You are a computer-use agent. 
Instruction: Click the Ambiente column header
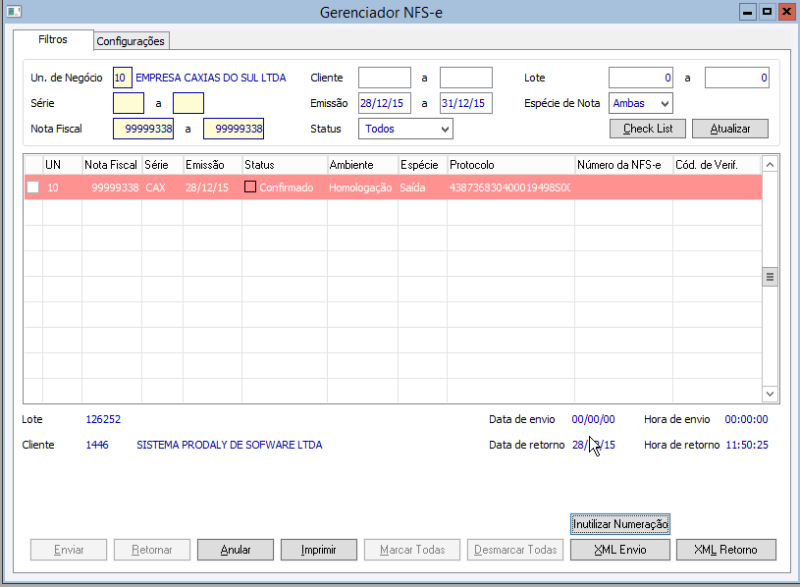pos(362,165)
